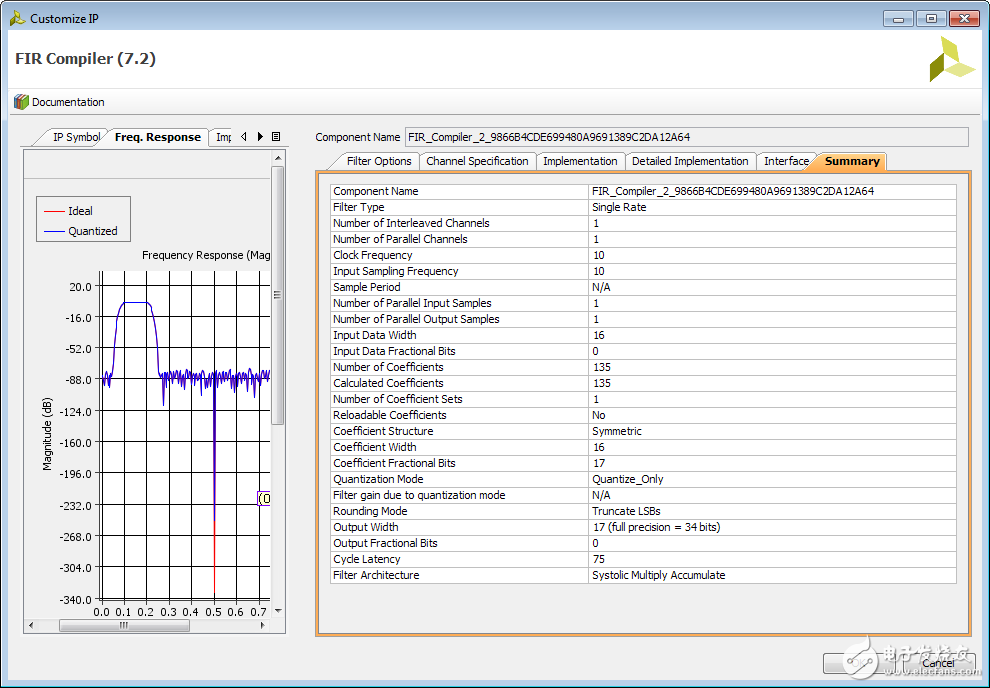Viewport: 990px width, 688px height.
Task: Open the Interface tab
Action: point(786,161)
